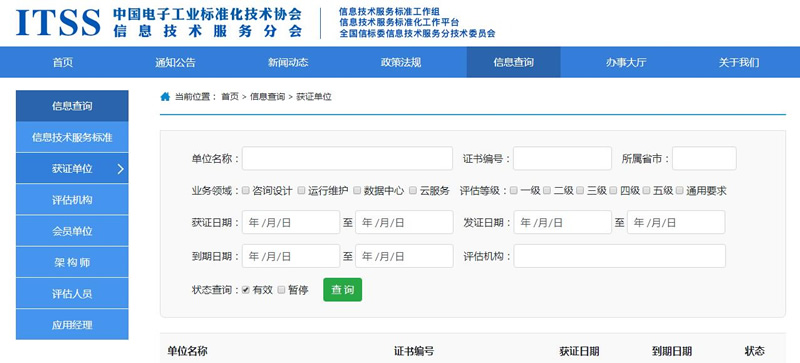Click header text 信息技术服务标准化工作平台
This screenshot has width=800, height=363.
pos(399,22)
